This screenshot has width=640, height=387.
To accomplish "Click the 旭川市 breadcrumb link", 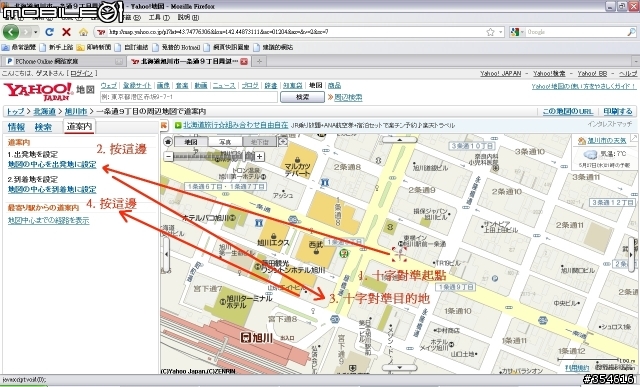I will [x=76, y=111].
